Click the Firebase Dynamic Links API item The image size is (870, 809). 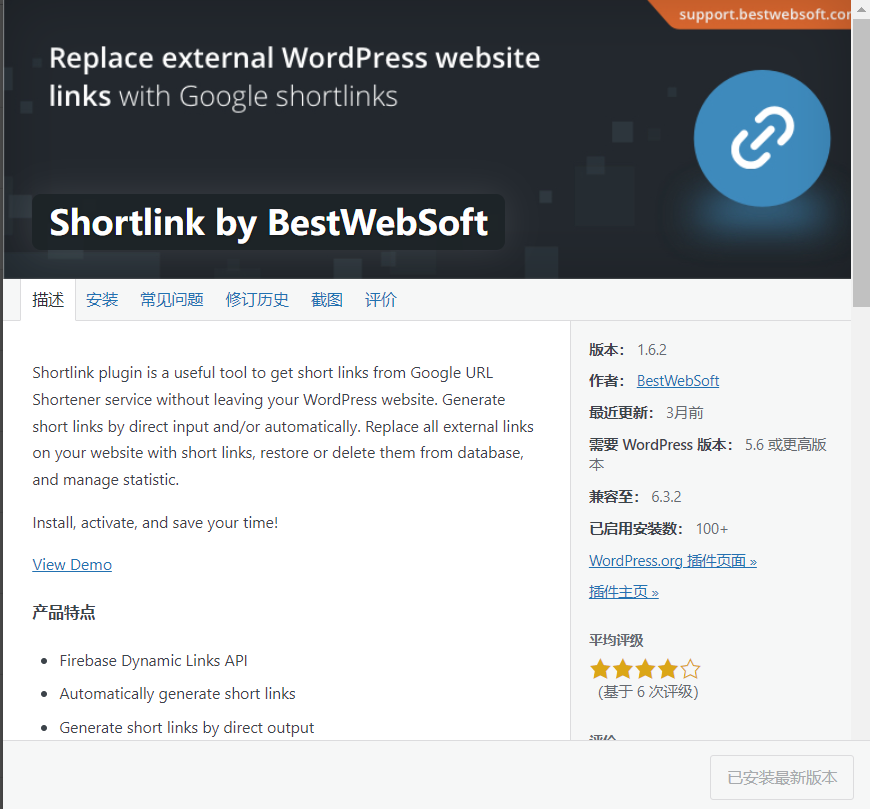[x=153, y=661]
